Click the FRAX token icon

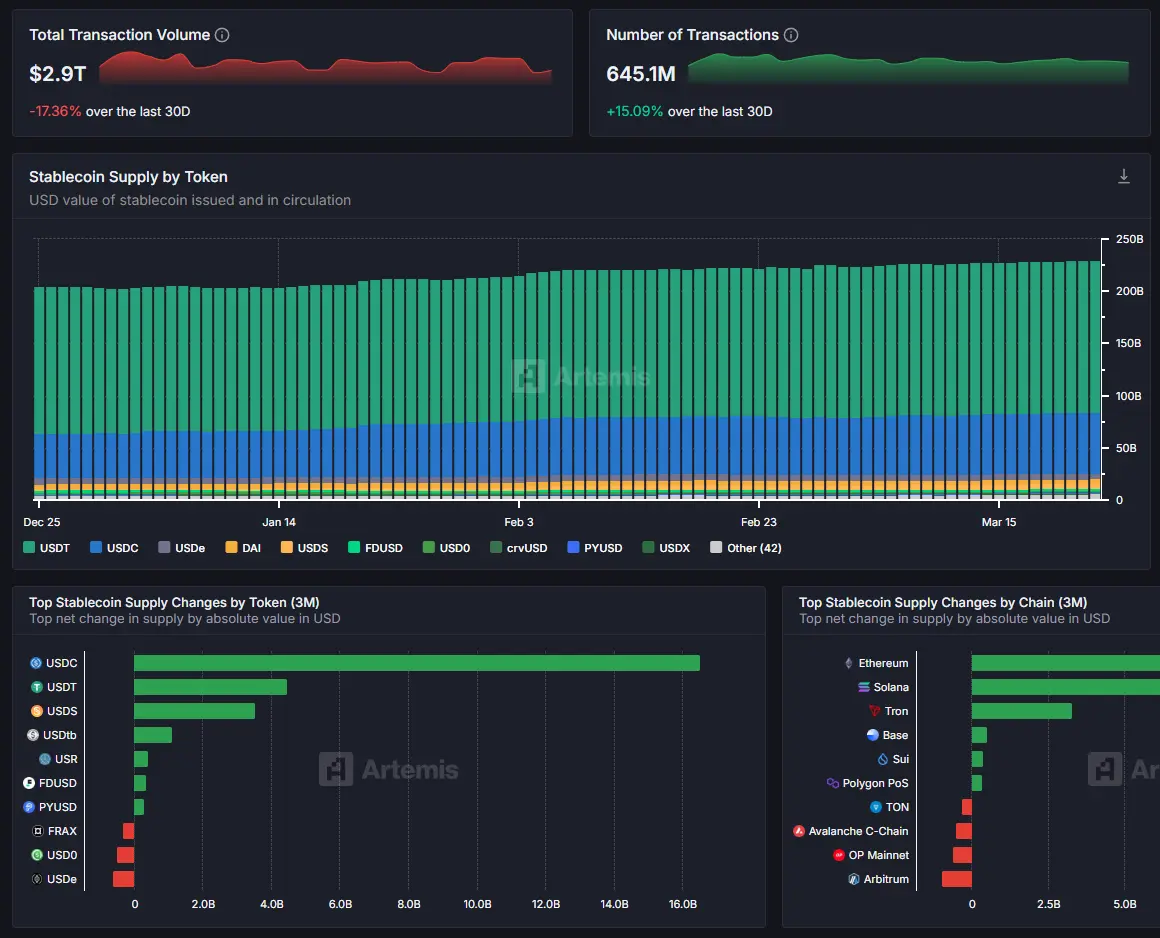click(38, 831)
